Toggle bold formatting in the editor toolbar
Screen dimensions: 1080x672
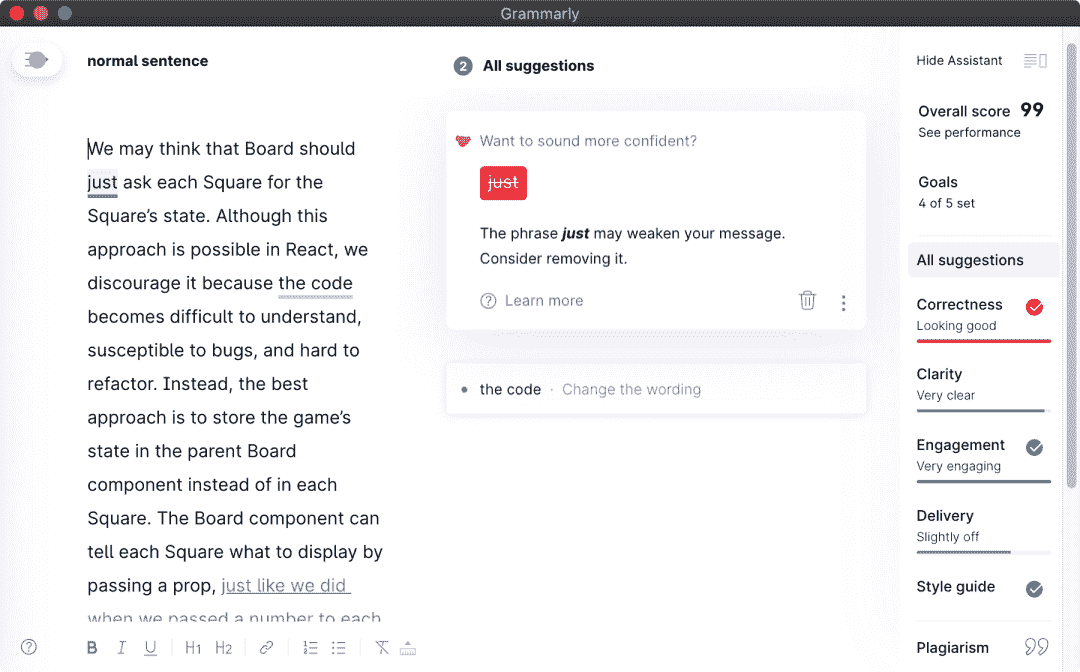(92, 648)
